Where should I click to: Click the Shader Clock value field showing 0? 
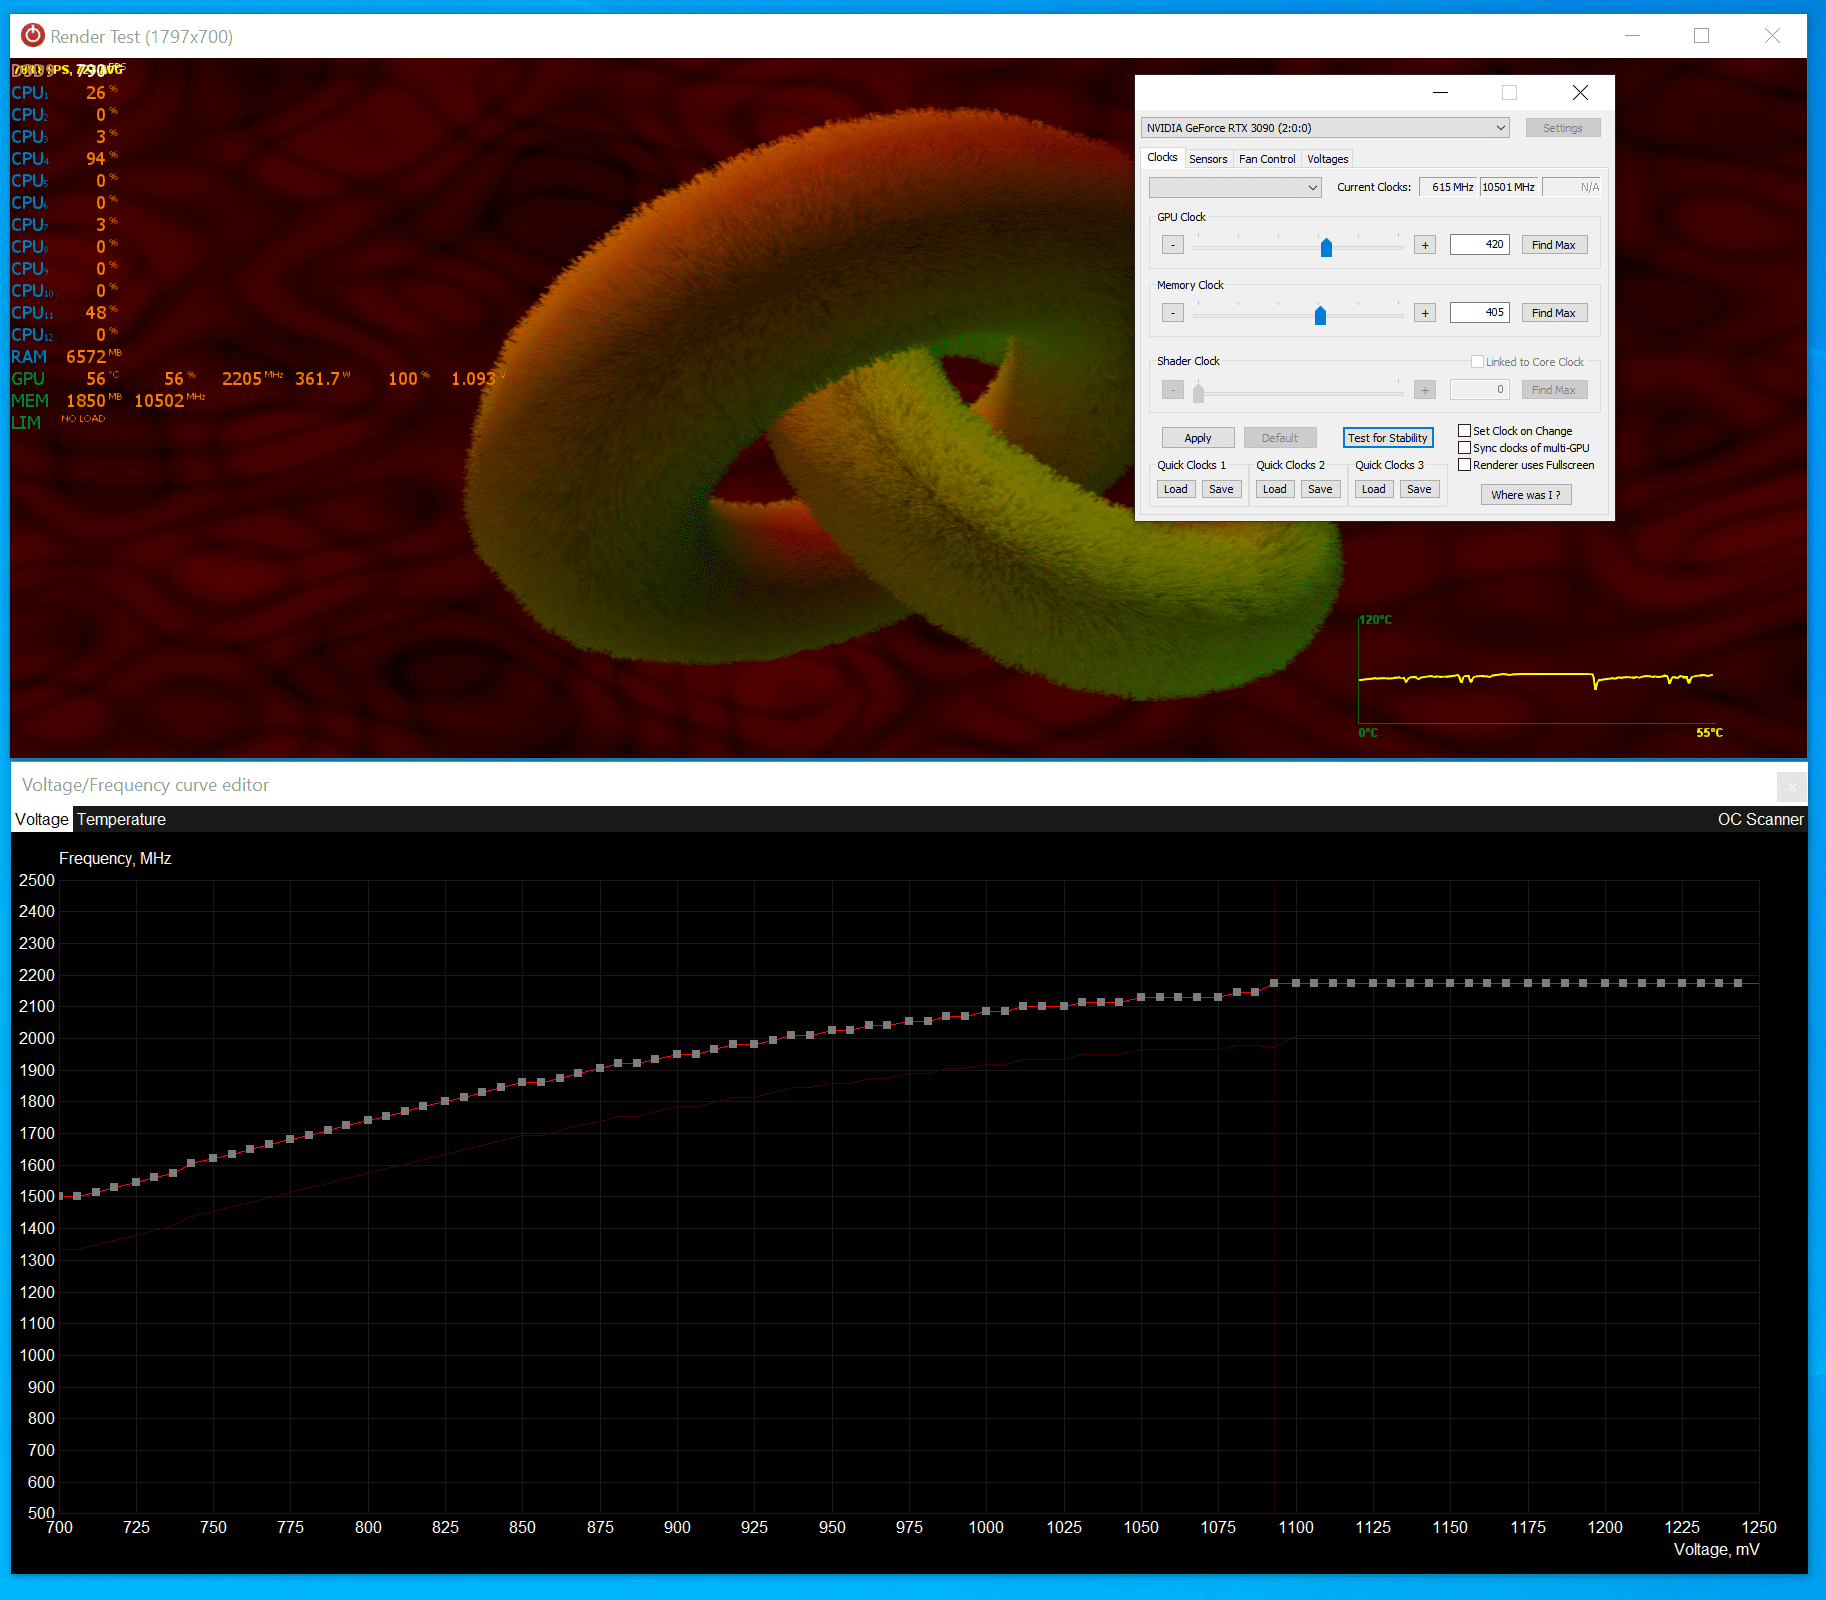(1480, 389)
